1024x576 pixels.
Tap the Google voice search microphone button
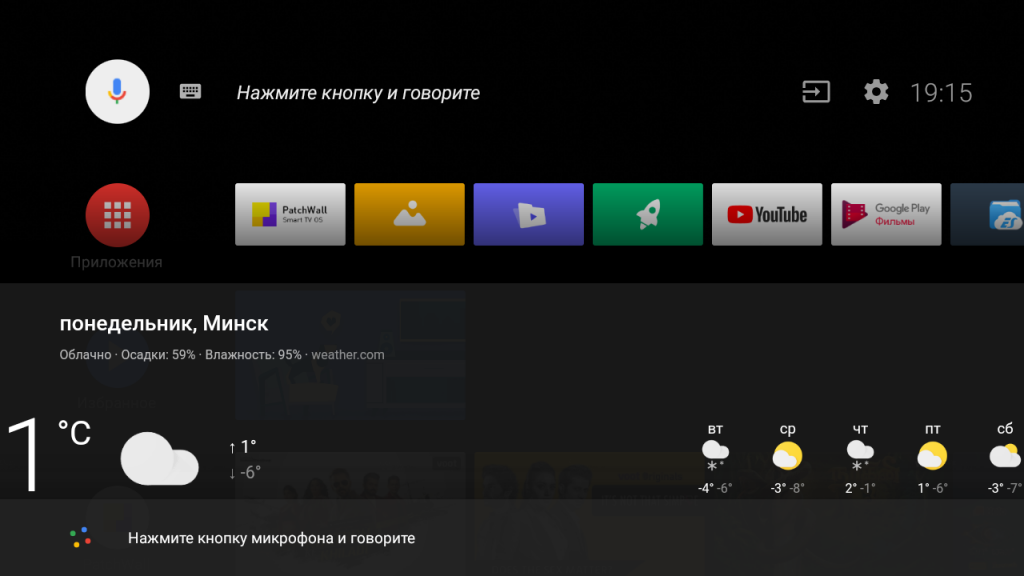(118, 92)
